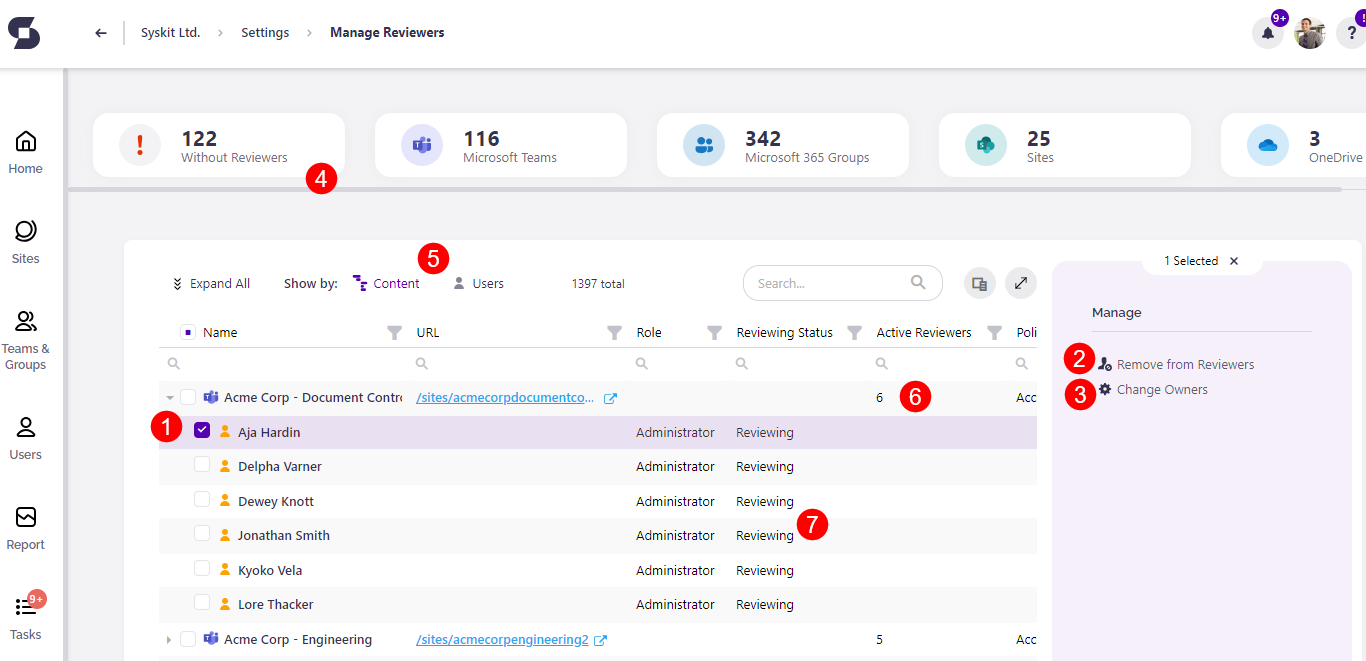Expand the grid to fullscreen with the arrow icon

coord(1021,283)
